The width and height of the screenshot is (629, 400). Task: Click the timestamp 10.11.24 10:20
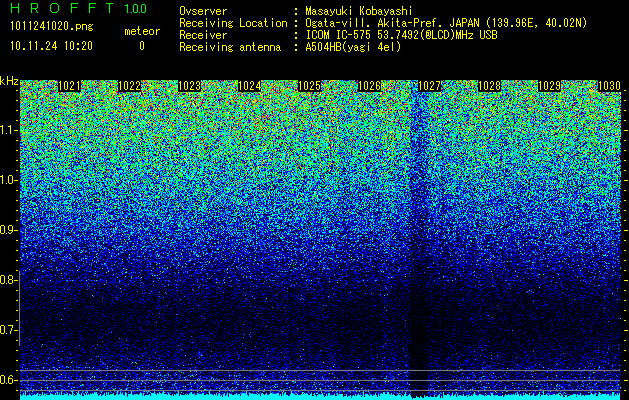coord(51,46)
